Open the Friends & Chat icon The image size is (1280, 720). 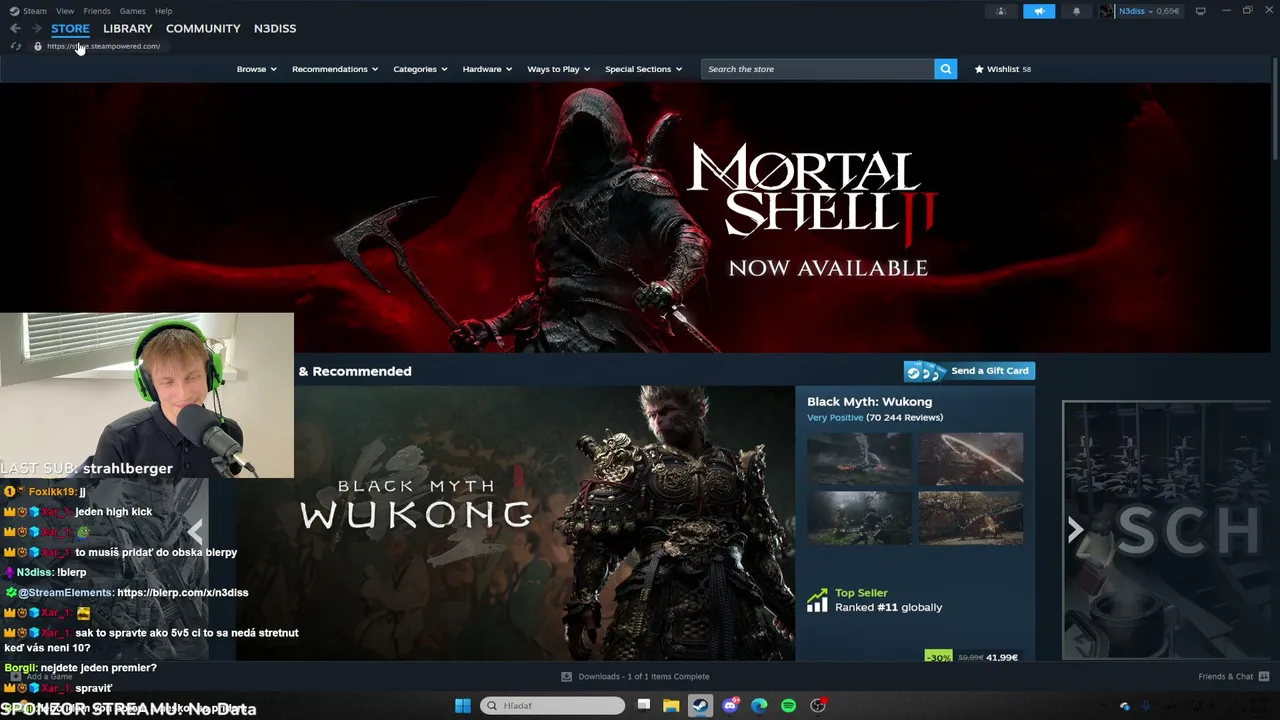coord(1264,677)
